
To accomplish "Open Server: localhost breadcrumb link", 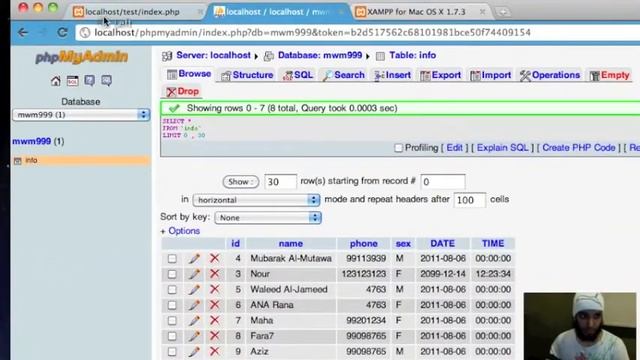I will click(213, 55).
